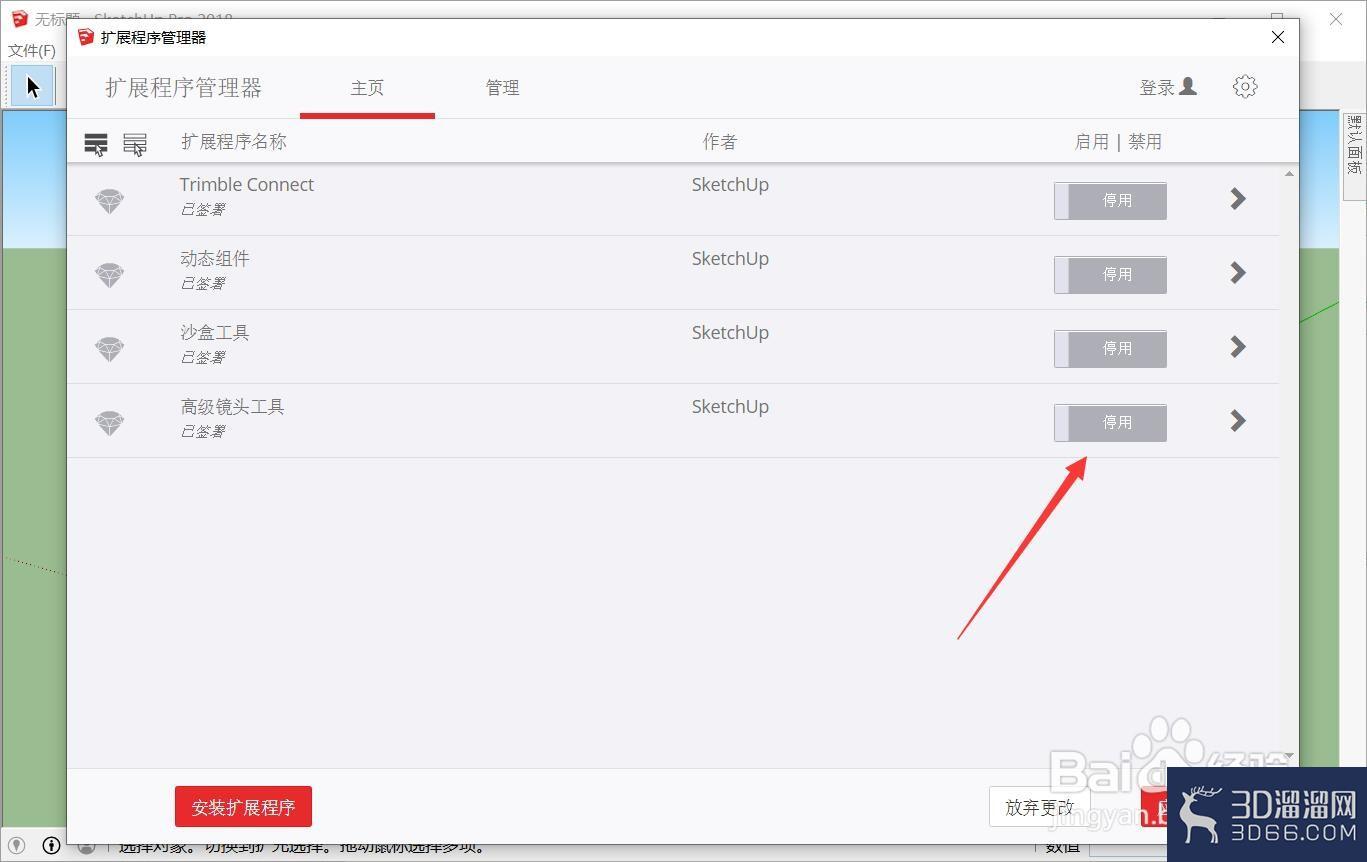Click 已签署 under 动态组件
The image size is (1367, 862).
coord(203,283)
